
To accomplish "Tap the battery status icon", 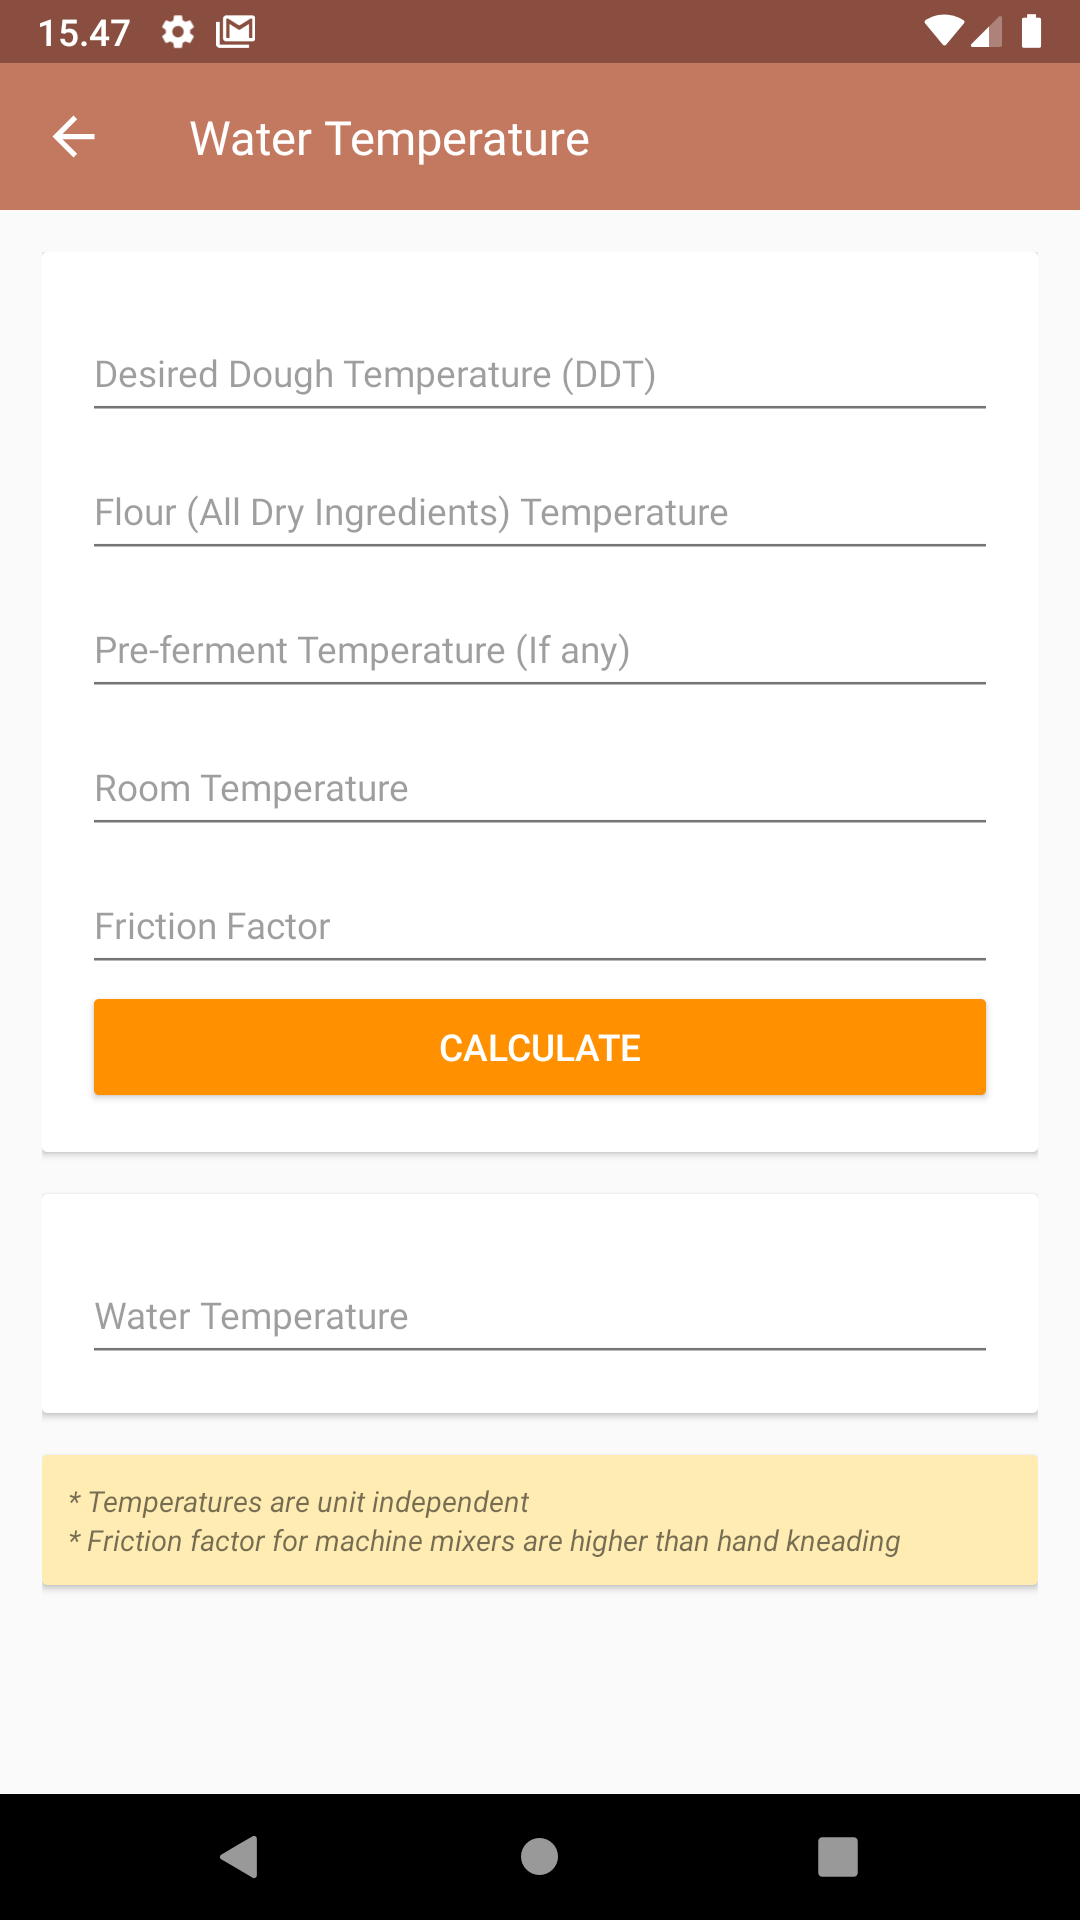I will 1032,31.
